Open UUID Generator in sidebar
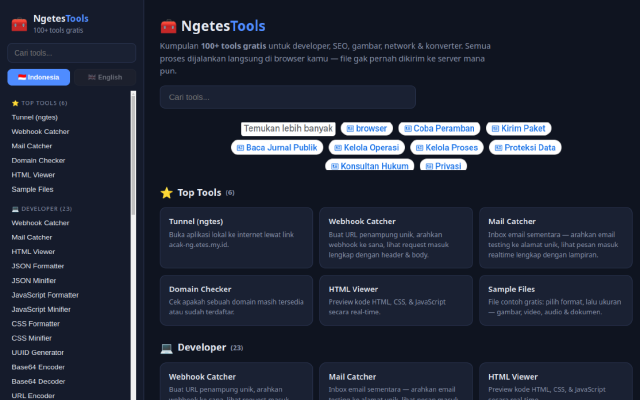The width and height of the screenshot is (640, 400). coord(38,353)
